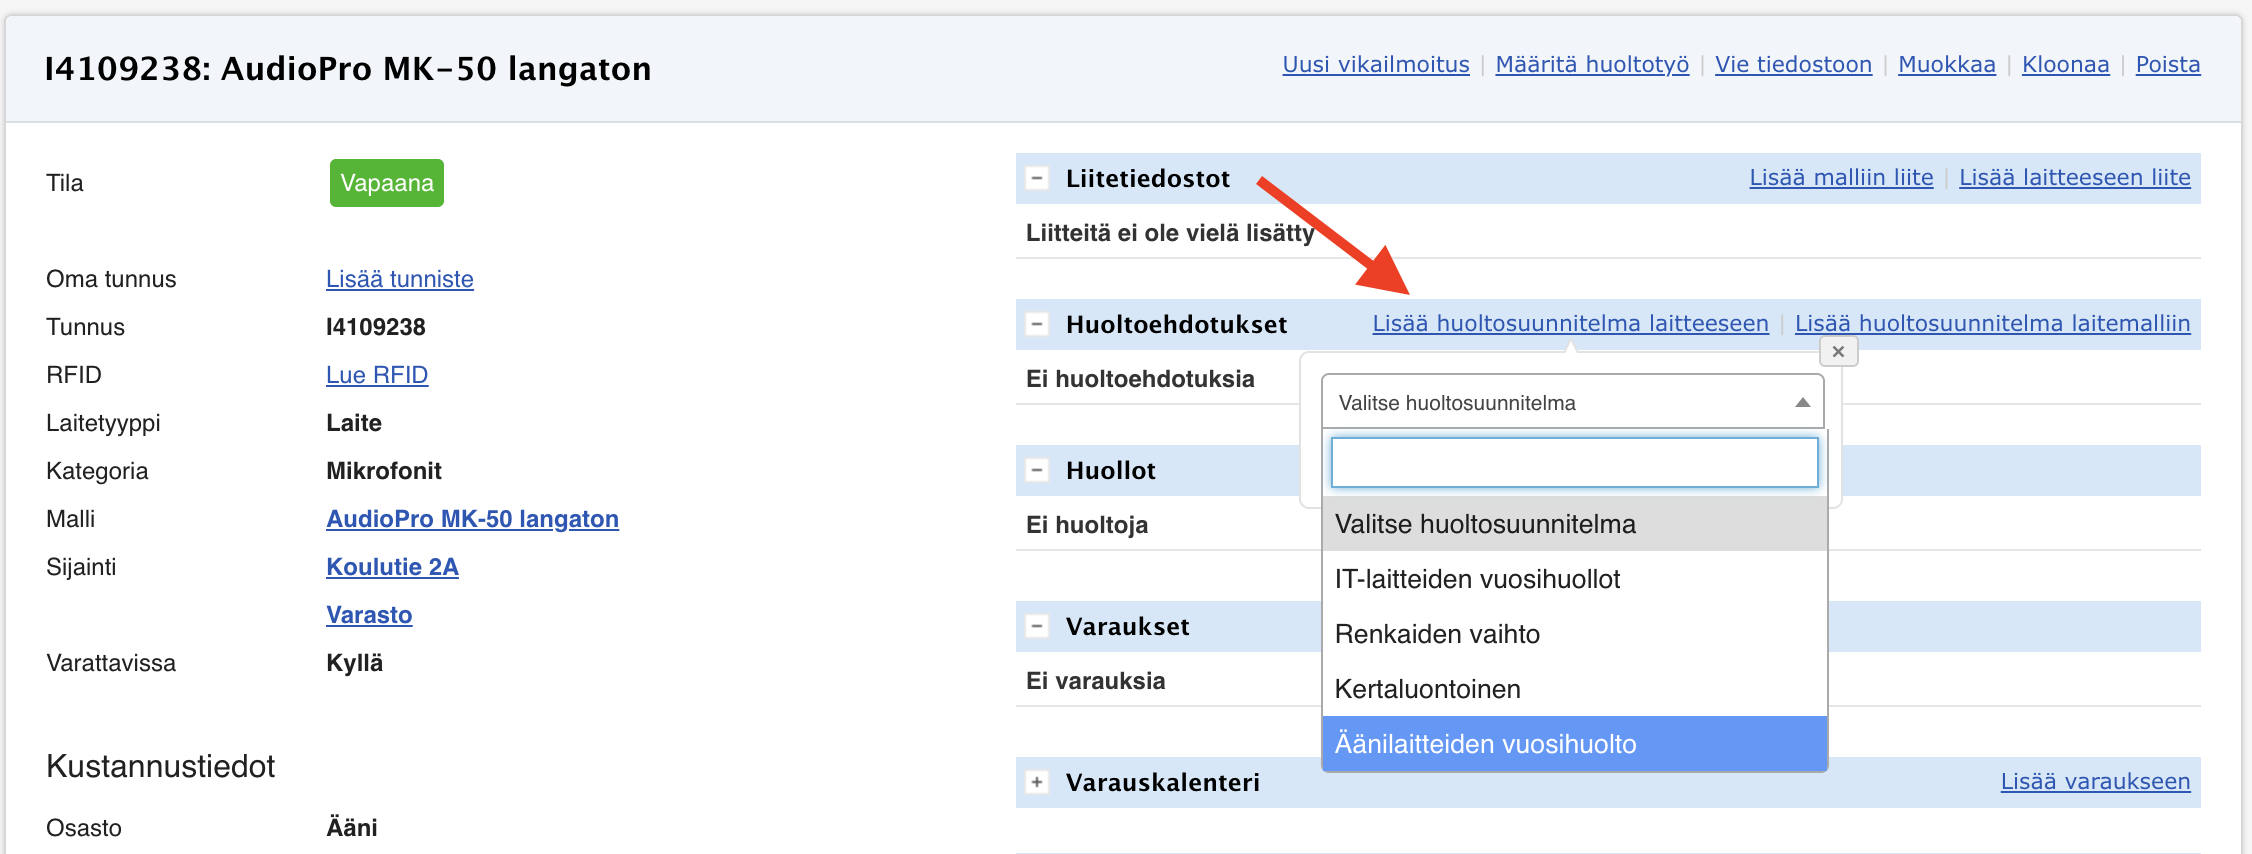Collapse the Varaukset section
Image resolution: width=2252 pixels, height=854 pixels.
click(x=1037, y=627)
